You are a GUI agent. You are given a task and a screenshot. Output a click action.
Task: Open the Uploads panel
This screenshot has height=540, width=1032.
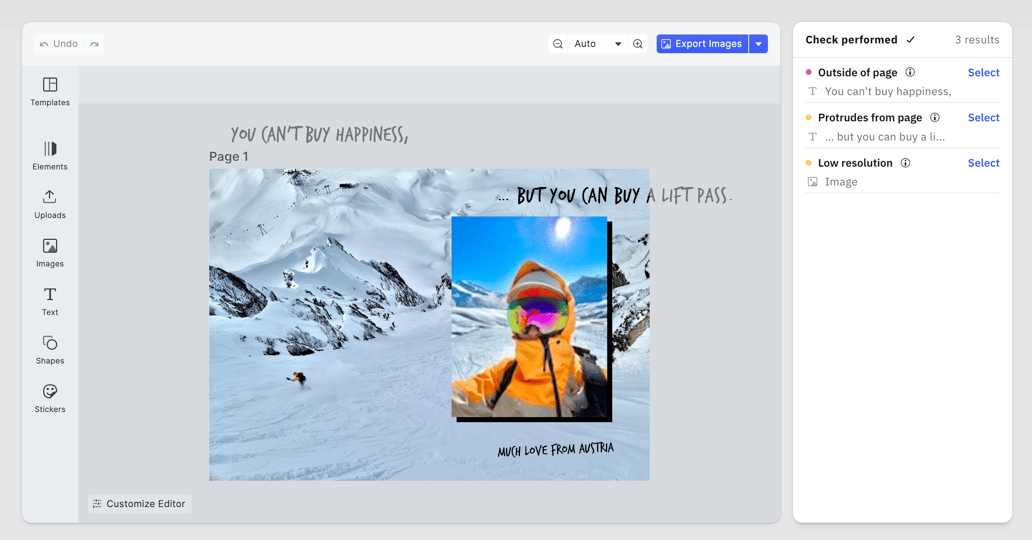pos(50,204)
